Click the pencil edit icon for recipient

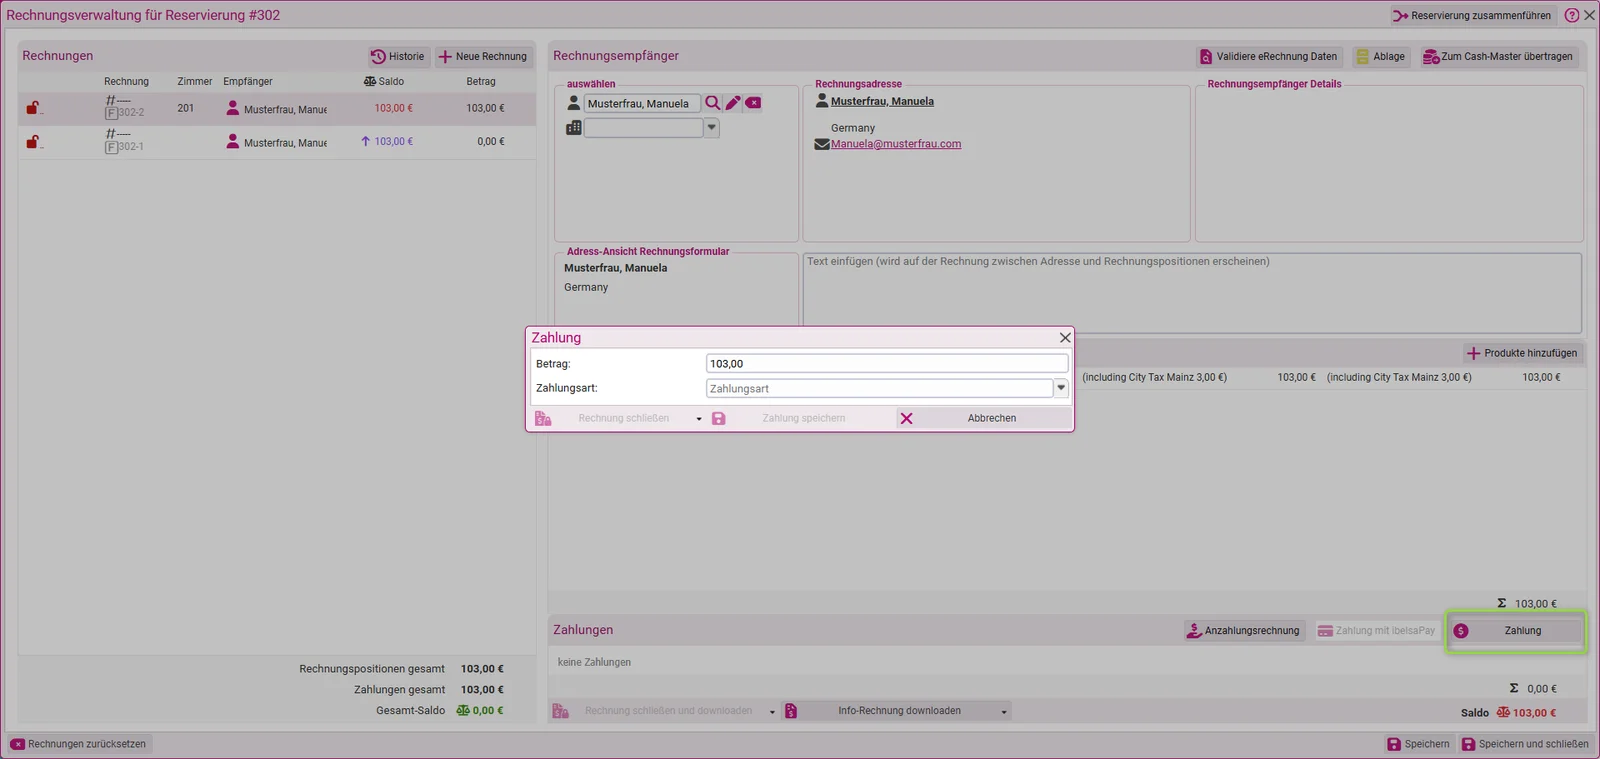pyautogui.click(x=733, y=103)
